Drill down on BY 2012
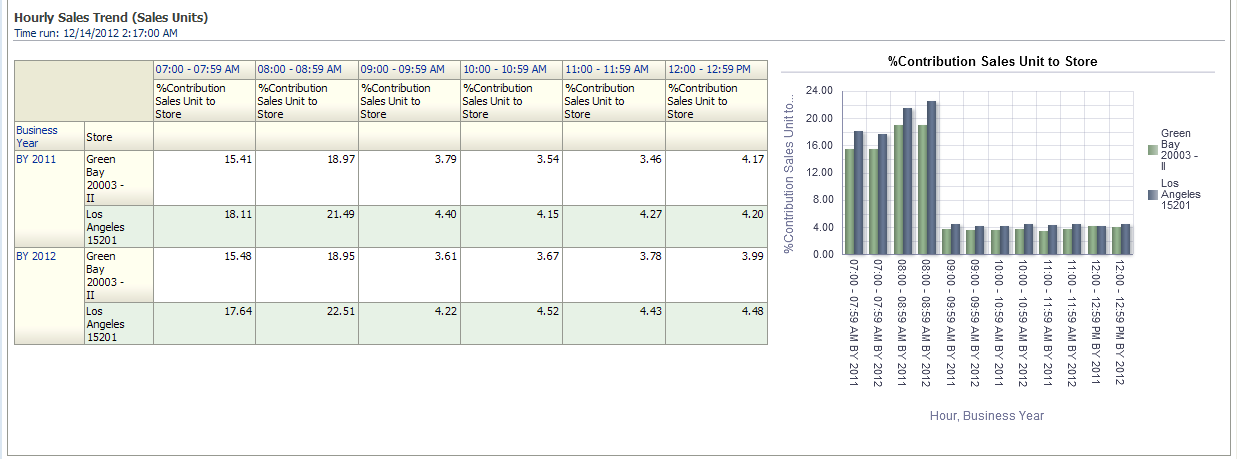Viewport: 1237px width, 459px height. [x=36, y=256]
